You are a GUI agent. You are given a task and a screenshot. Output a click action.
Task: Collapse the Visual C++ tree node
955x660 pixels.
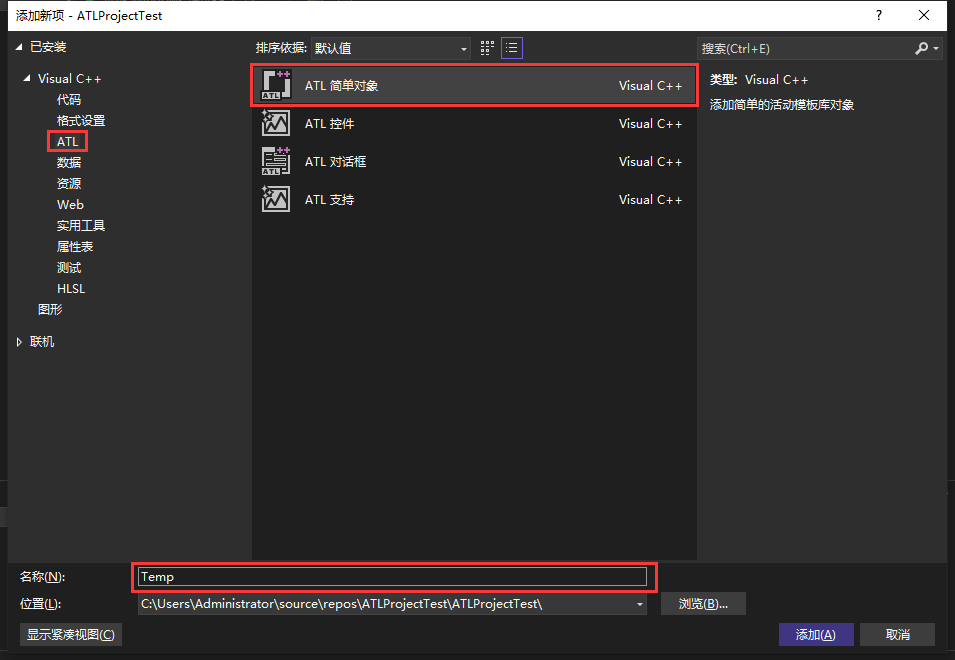coord(27,79)
